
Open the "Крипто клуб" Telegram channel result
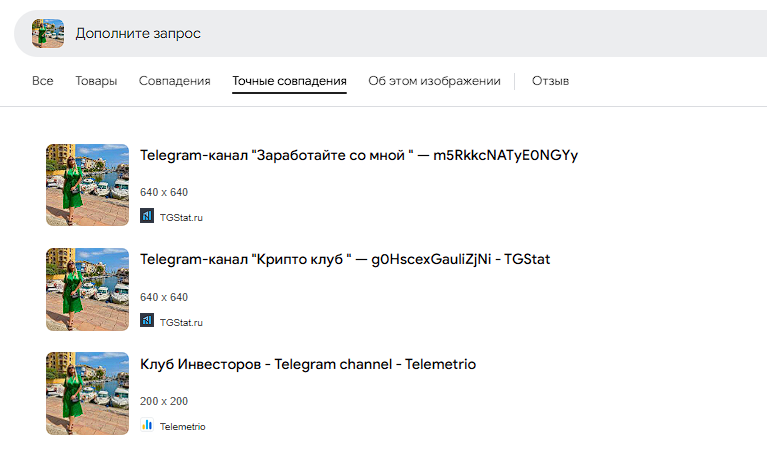coord(345,259)
